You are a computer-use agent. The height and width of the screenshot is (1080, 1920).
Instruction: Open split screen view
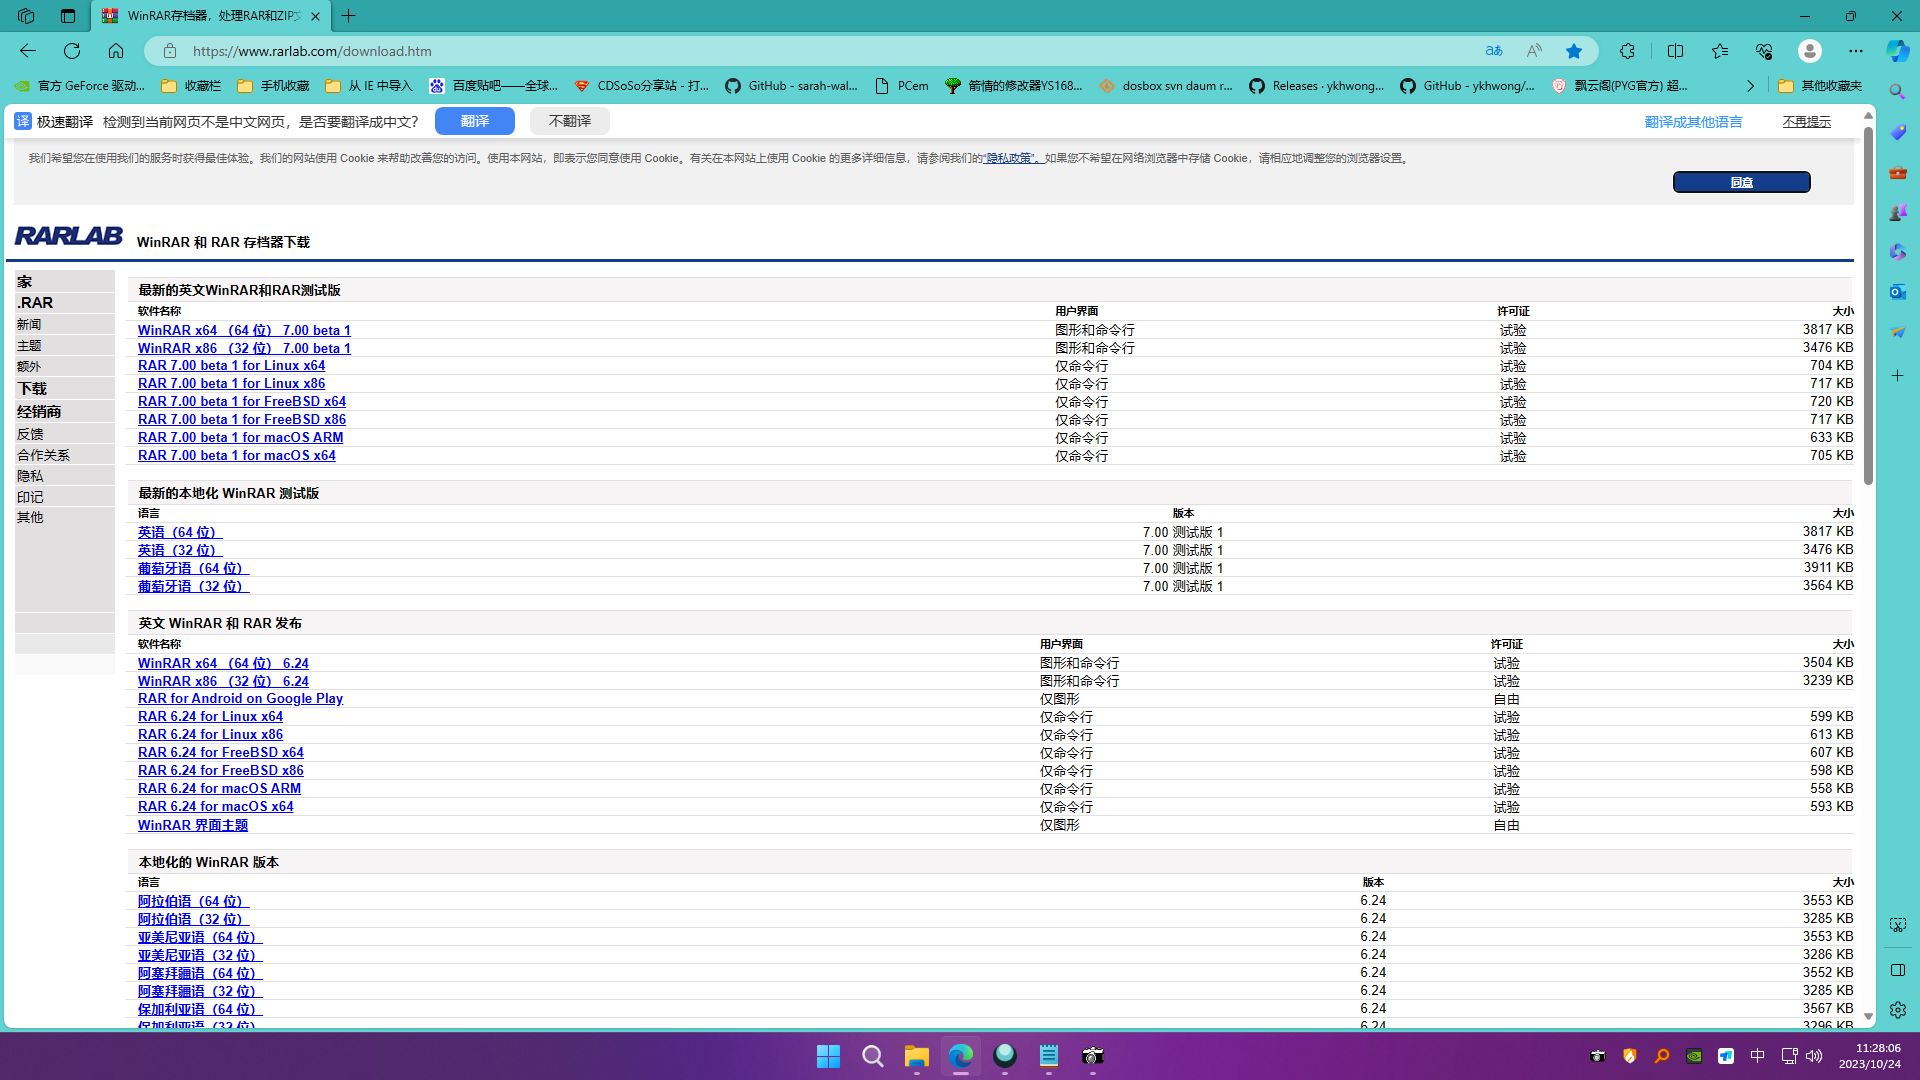pos(1675,51)
